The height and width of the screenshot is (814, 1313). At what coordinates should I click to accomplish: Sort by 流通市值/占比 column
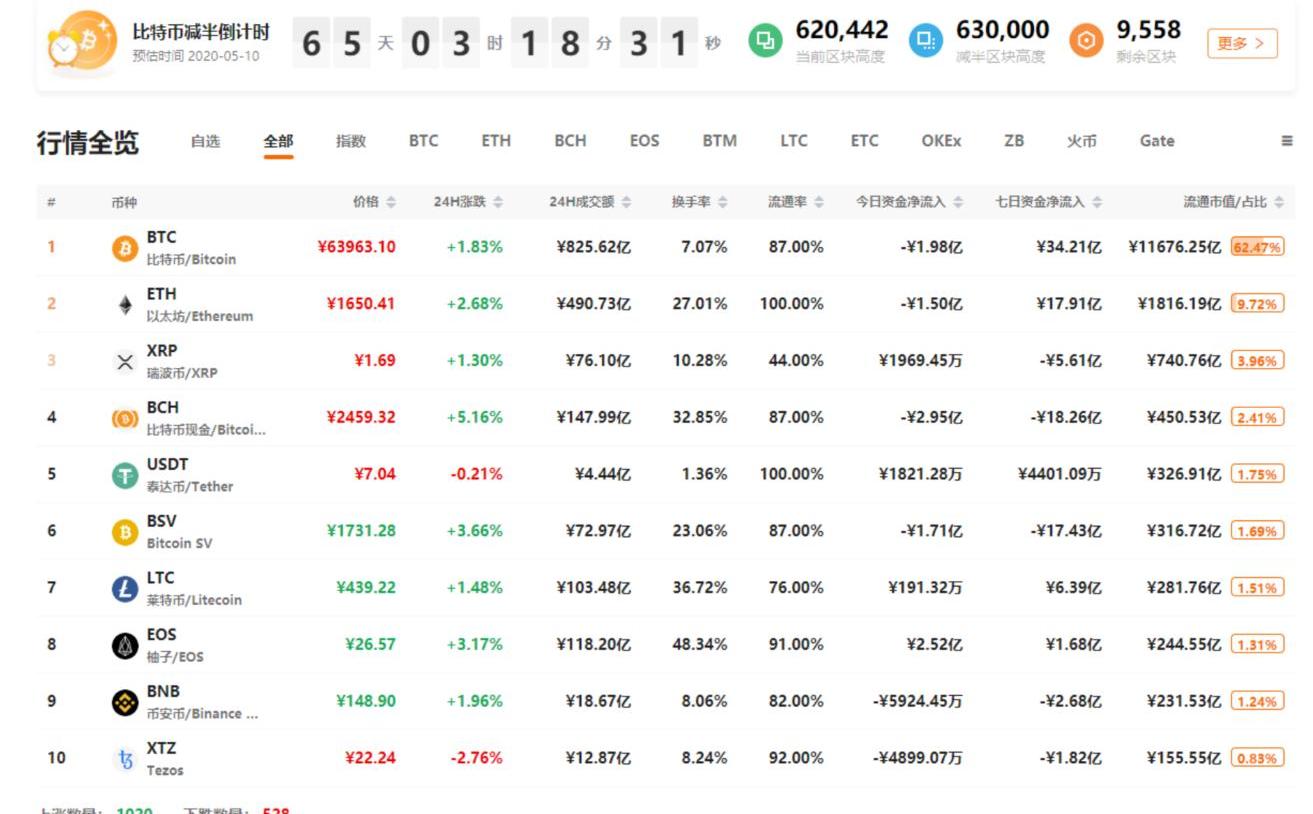click(x=1232, y=202)
